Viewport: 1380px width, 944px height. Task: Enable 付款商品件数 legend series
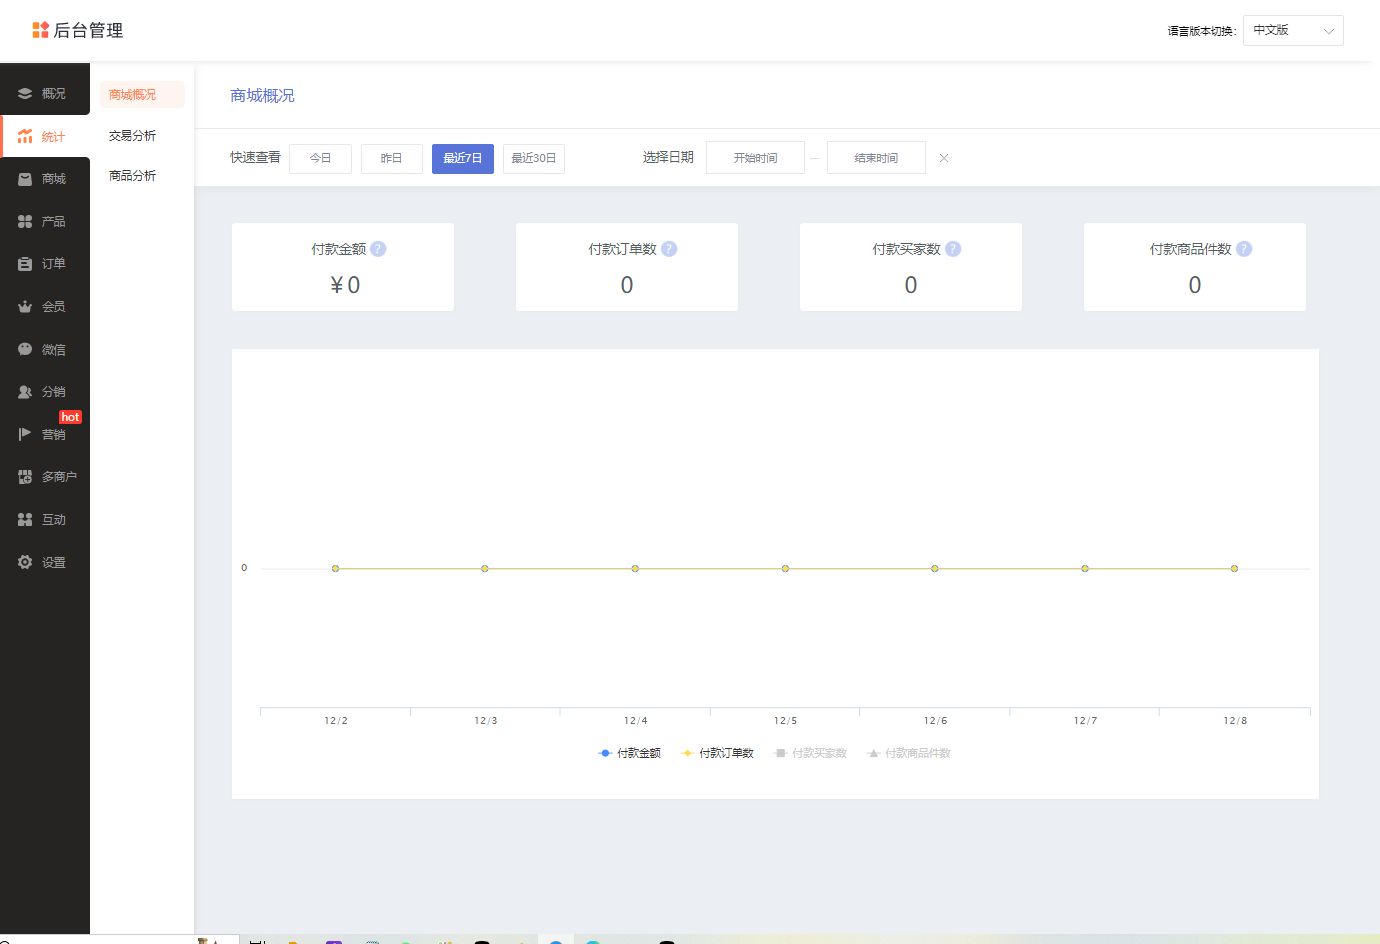click(909, 753)
